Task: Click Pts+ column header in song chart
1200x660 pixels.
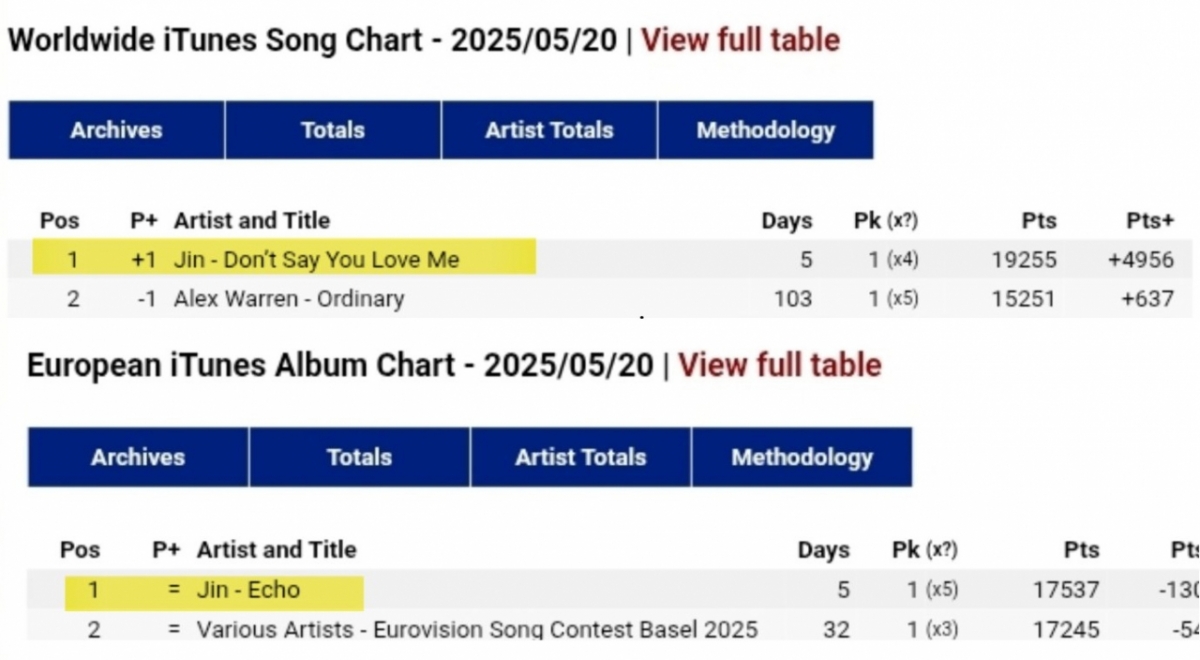Action: [1150, 221]
